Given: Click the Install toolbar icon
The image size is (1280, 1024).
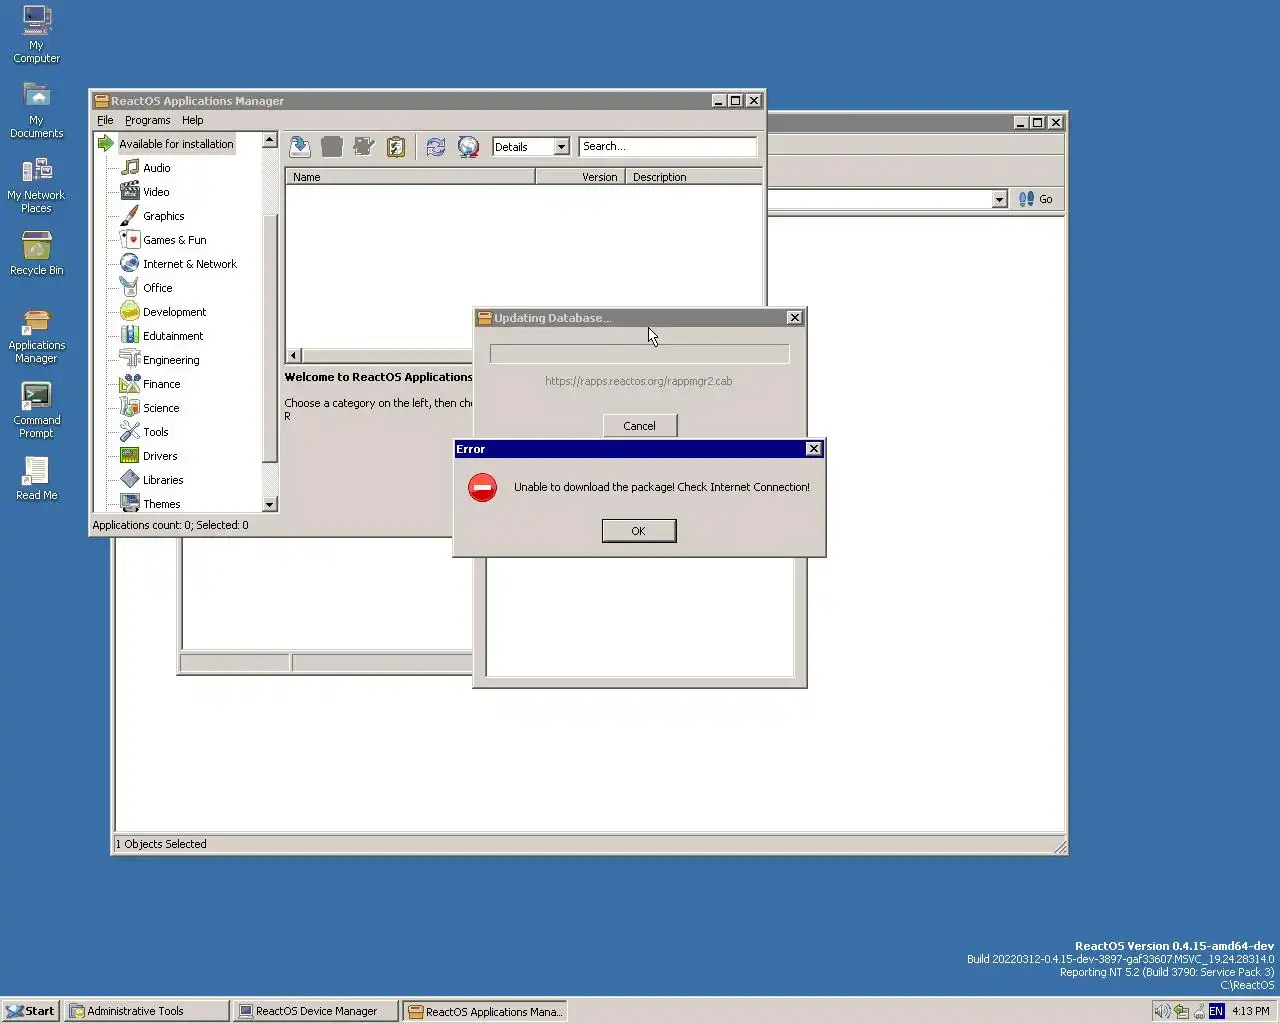Looking at the screenshot, I should [x=300, y=147].
